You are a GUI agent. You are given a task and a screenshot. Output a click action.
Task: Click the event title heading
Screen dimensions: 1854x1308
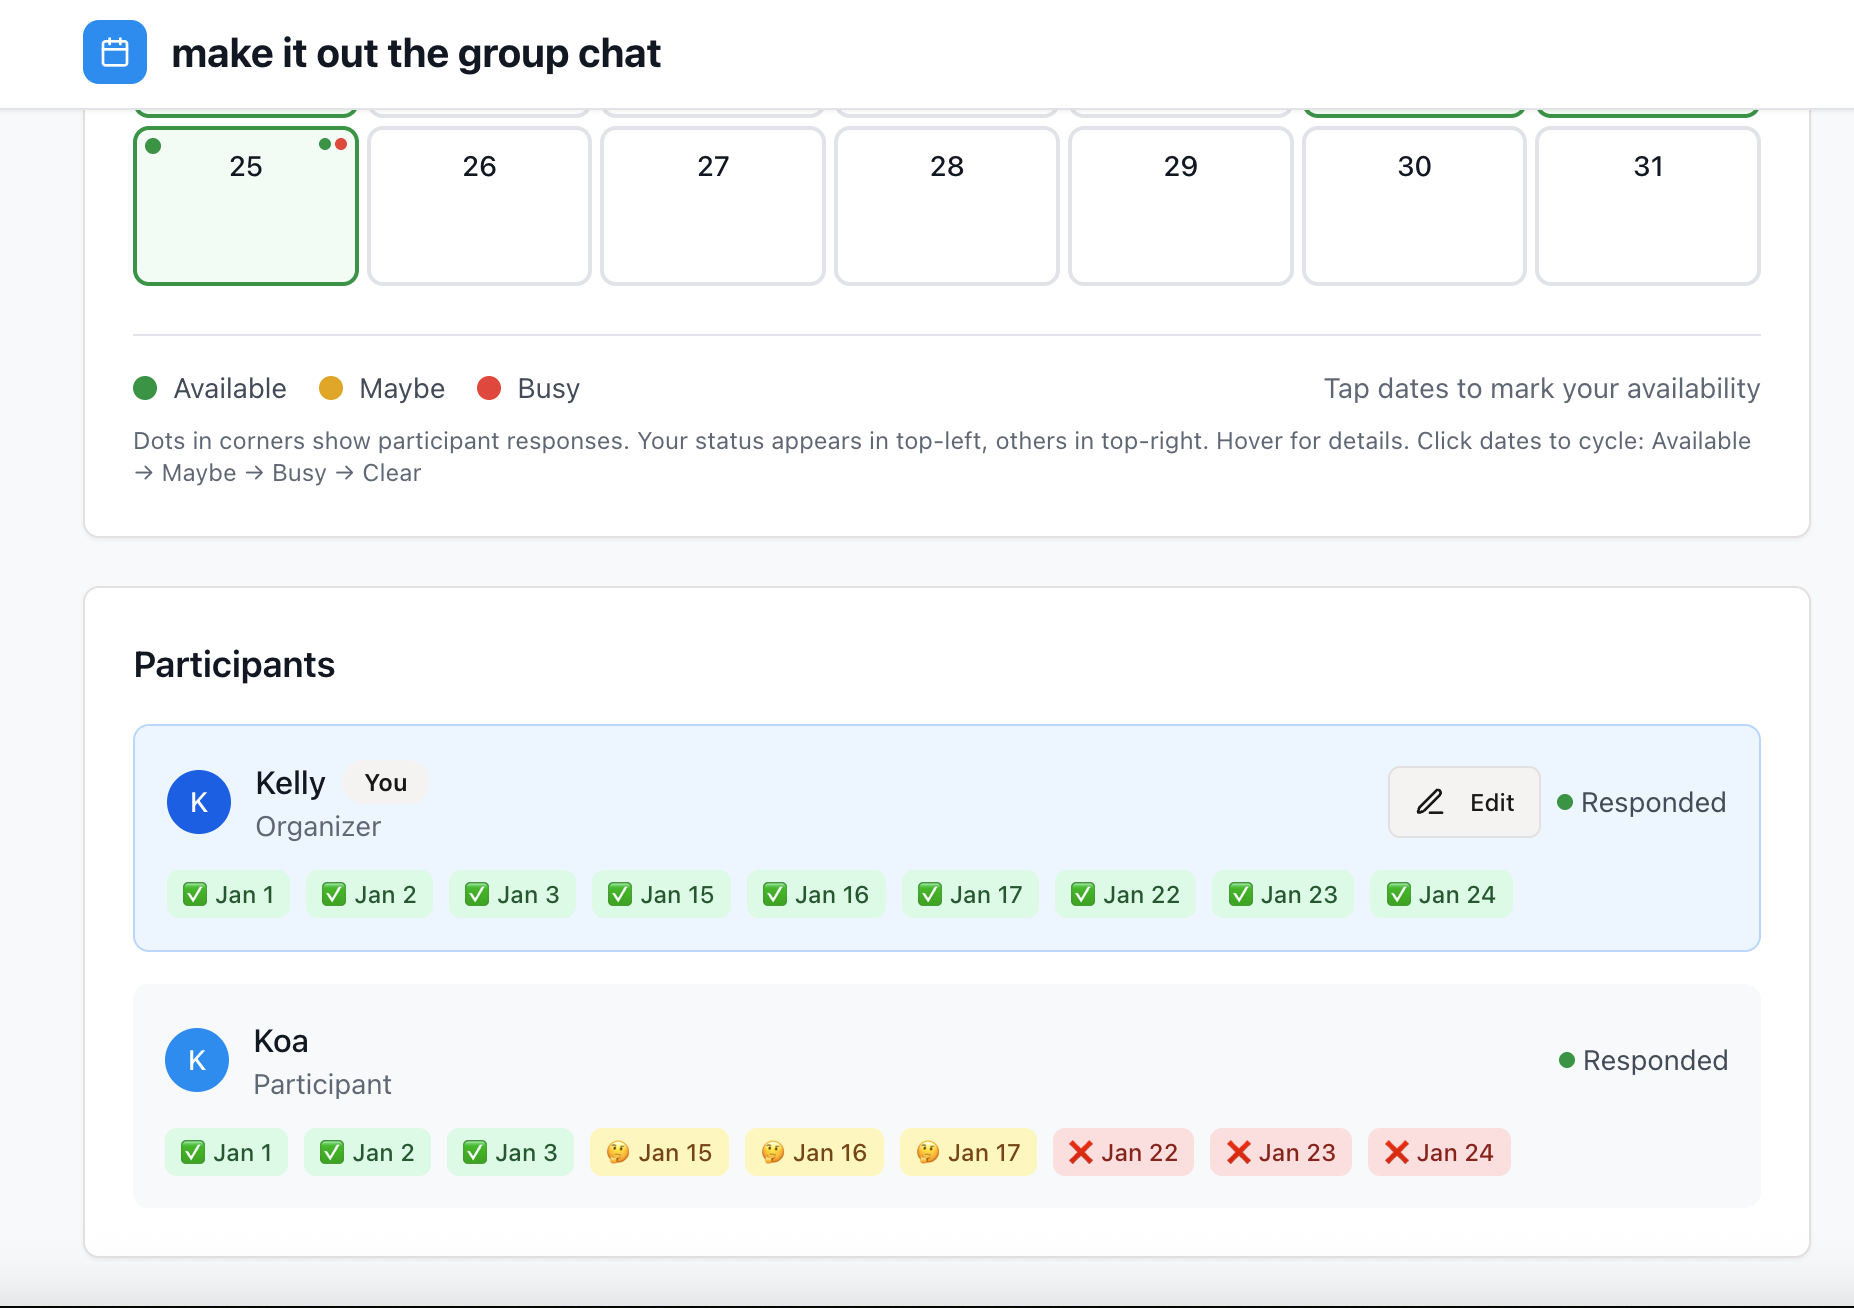(416, 53)
